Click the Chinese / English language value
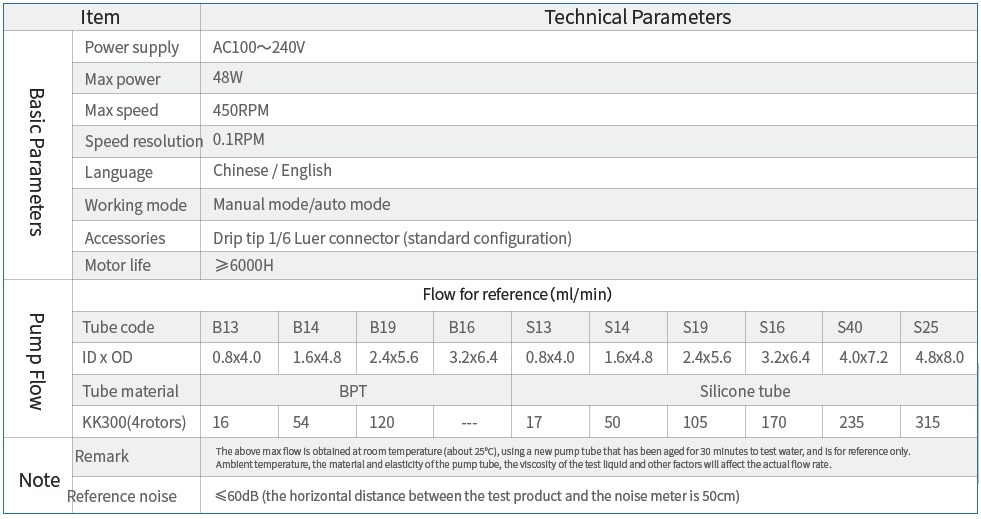 coord(272,171)
